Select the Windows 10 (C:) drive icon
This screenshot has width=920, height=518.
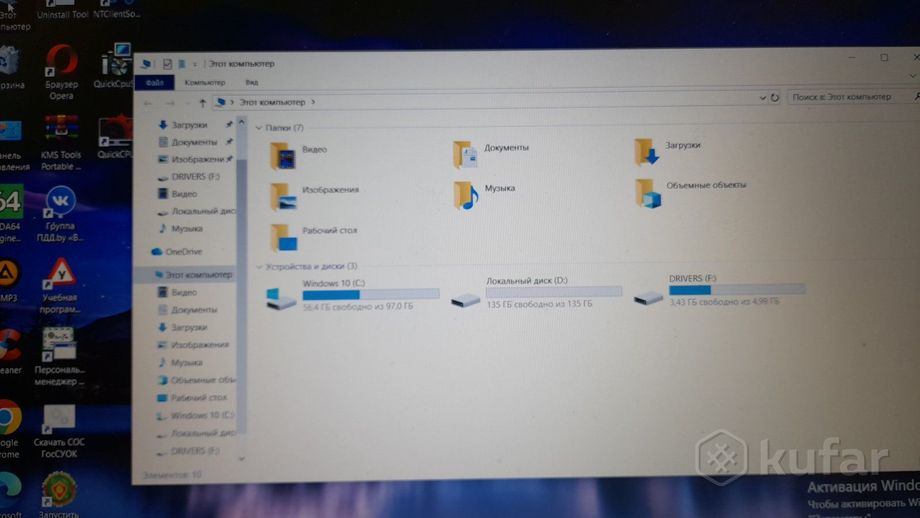(x=280, y=298)
